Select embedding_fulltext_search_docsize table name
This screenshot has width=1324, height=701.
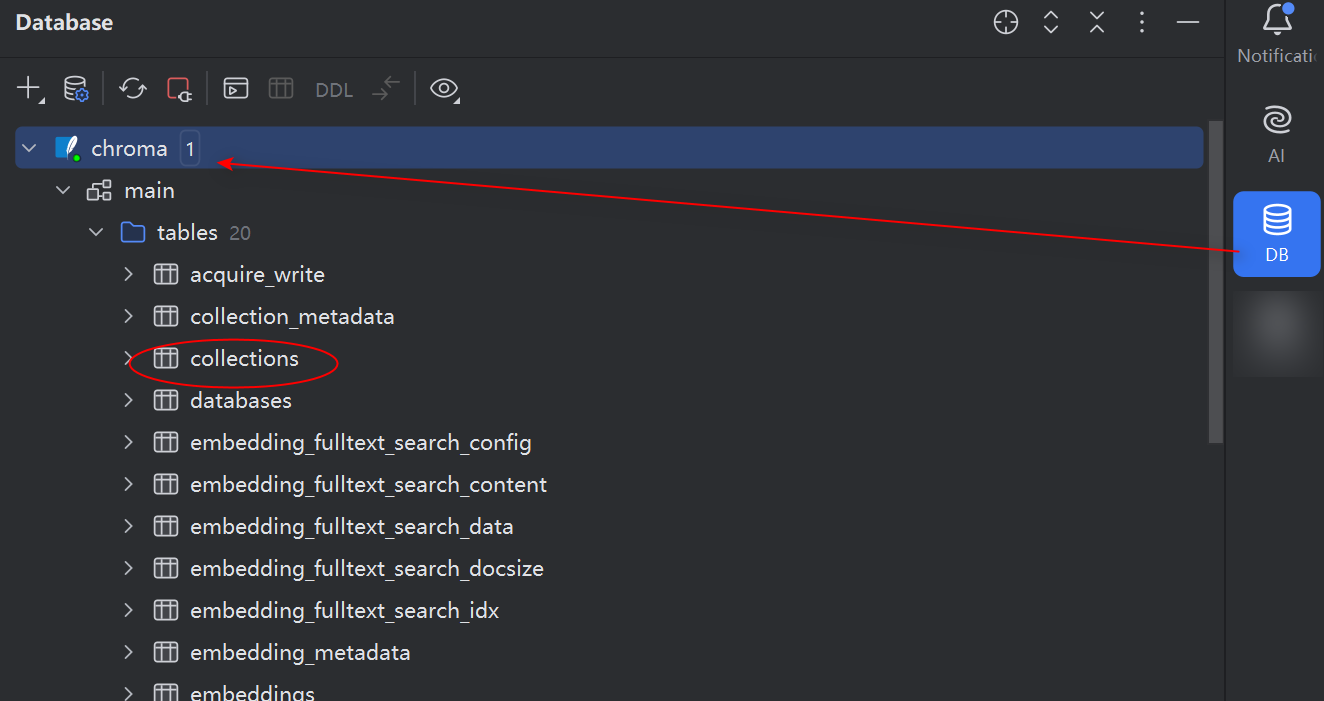(x=367, y=568)
